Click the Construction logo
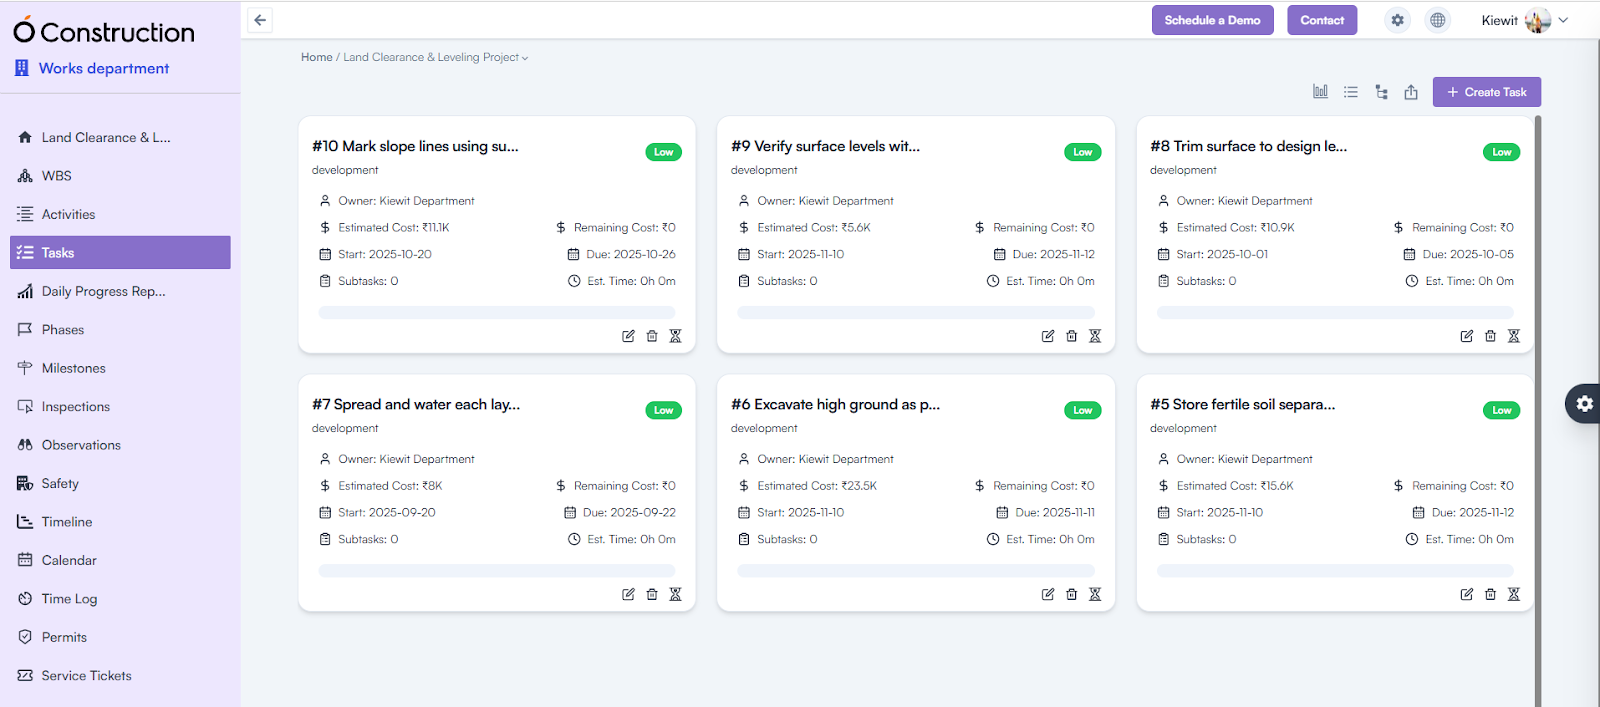 [104, 31]
